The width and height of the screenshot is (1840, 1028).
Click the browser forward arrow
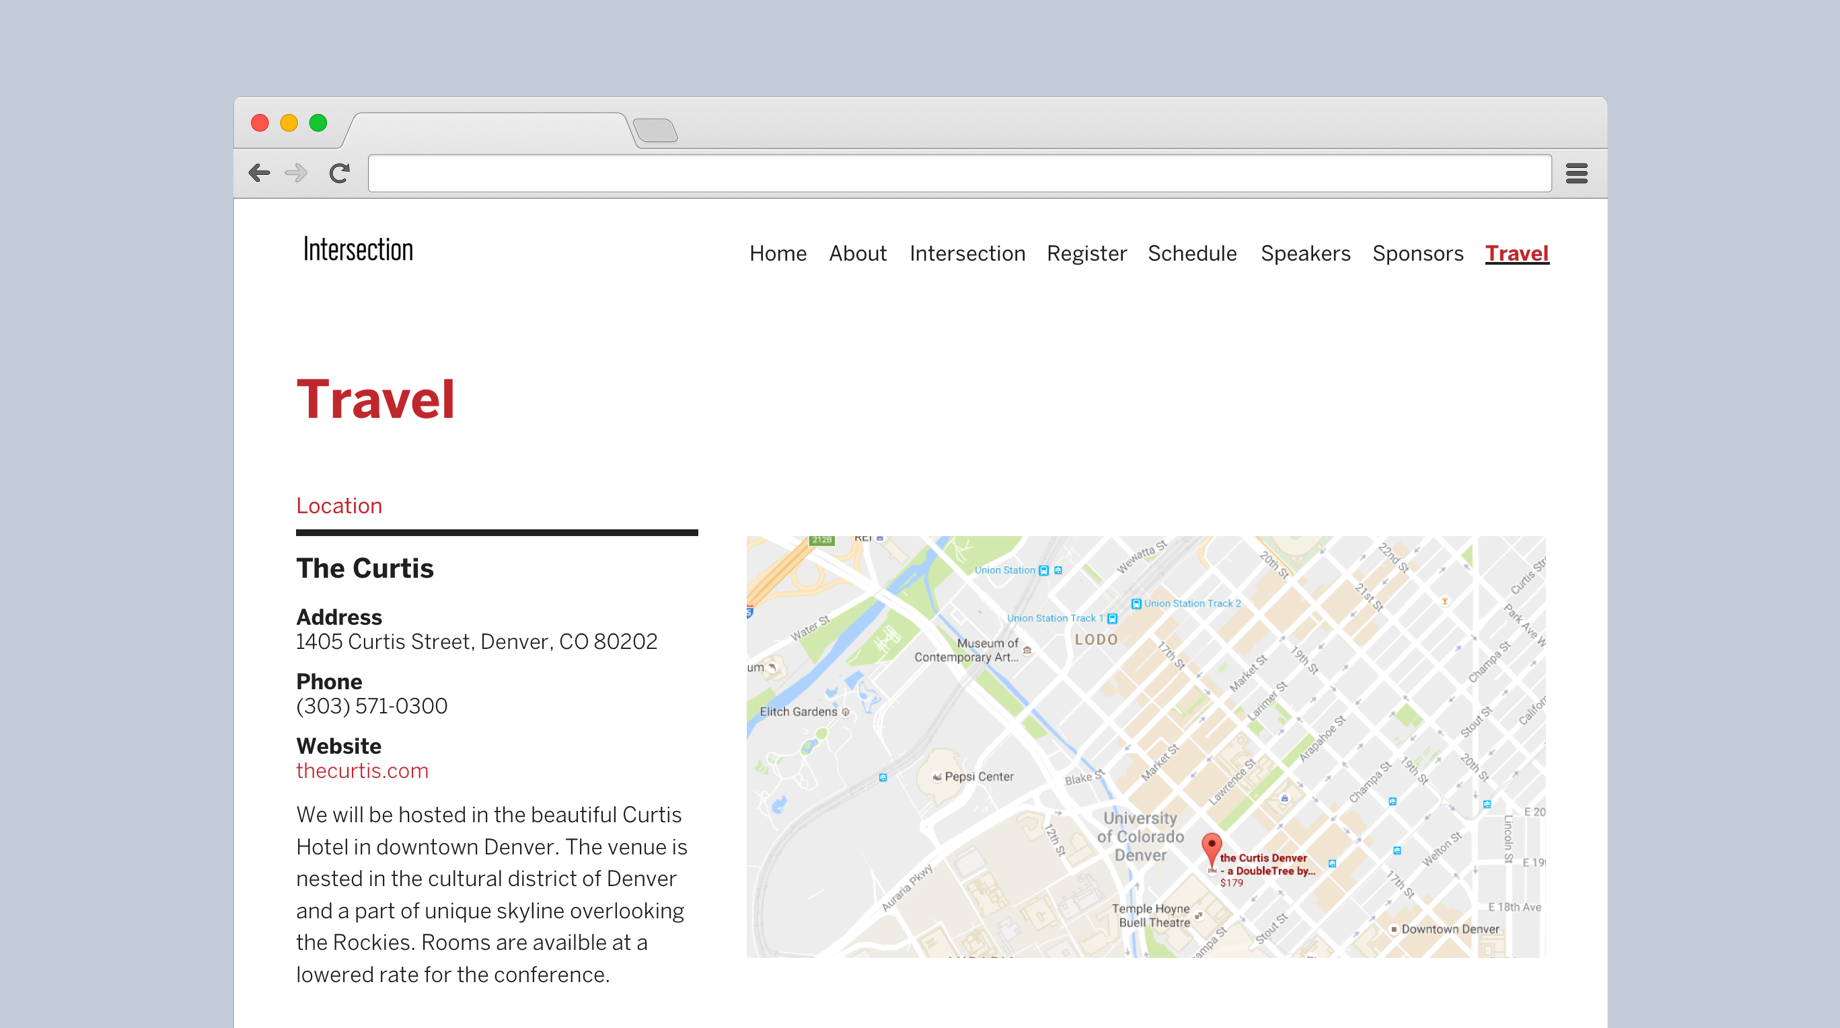[x=296, y=173]
